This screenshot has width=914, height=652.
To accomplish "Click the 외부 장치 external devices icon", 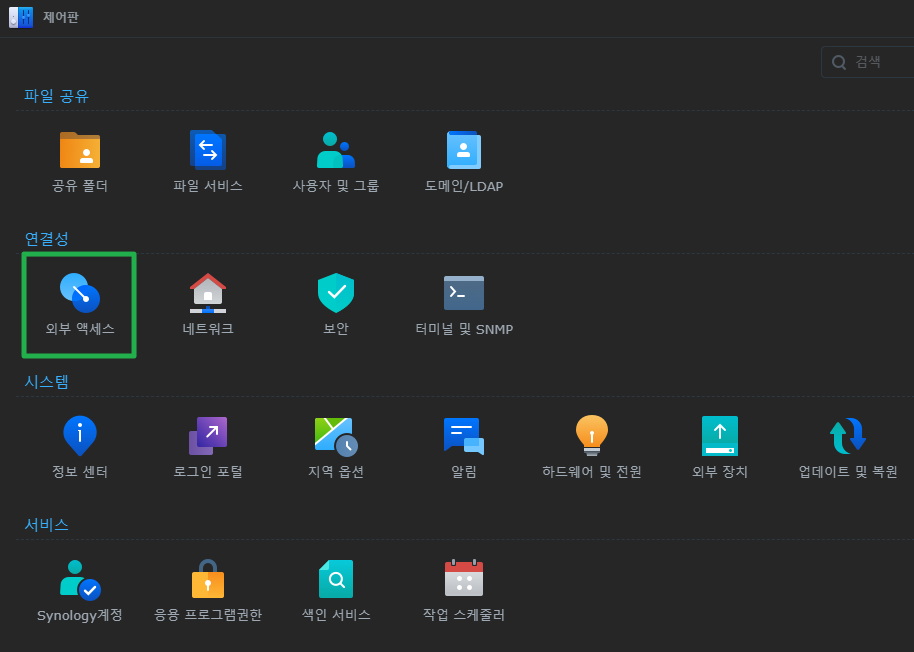I will point(720,437).
